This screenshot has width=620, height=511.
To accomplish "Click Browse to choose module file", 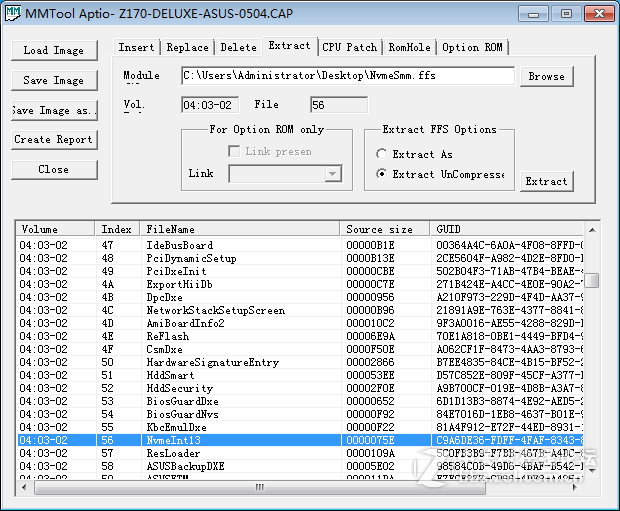I will tap(546, 76).
